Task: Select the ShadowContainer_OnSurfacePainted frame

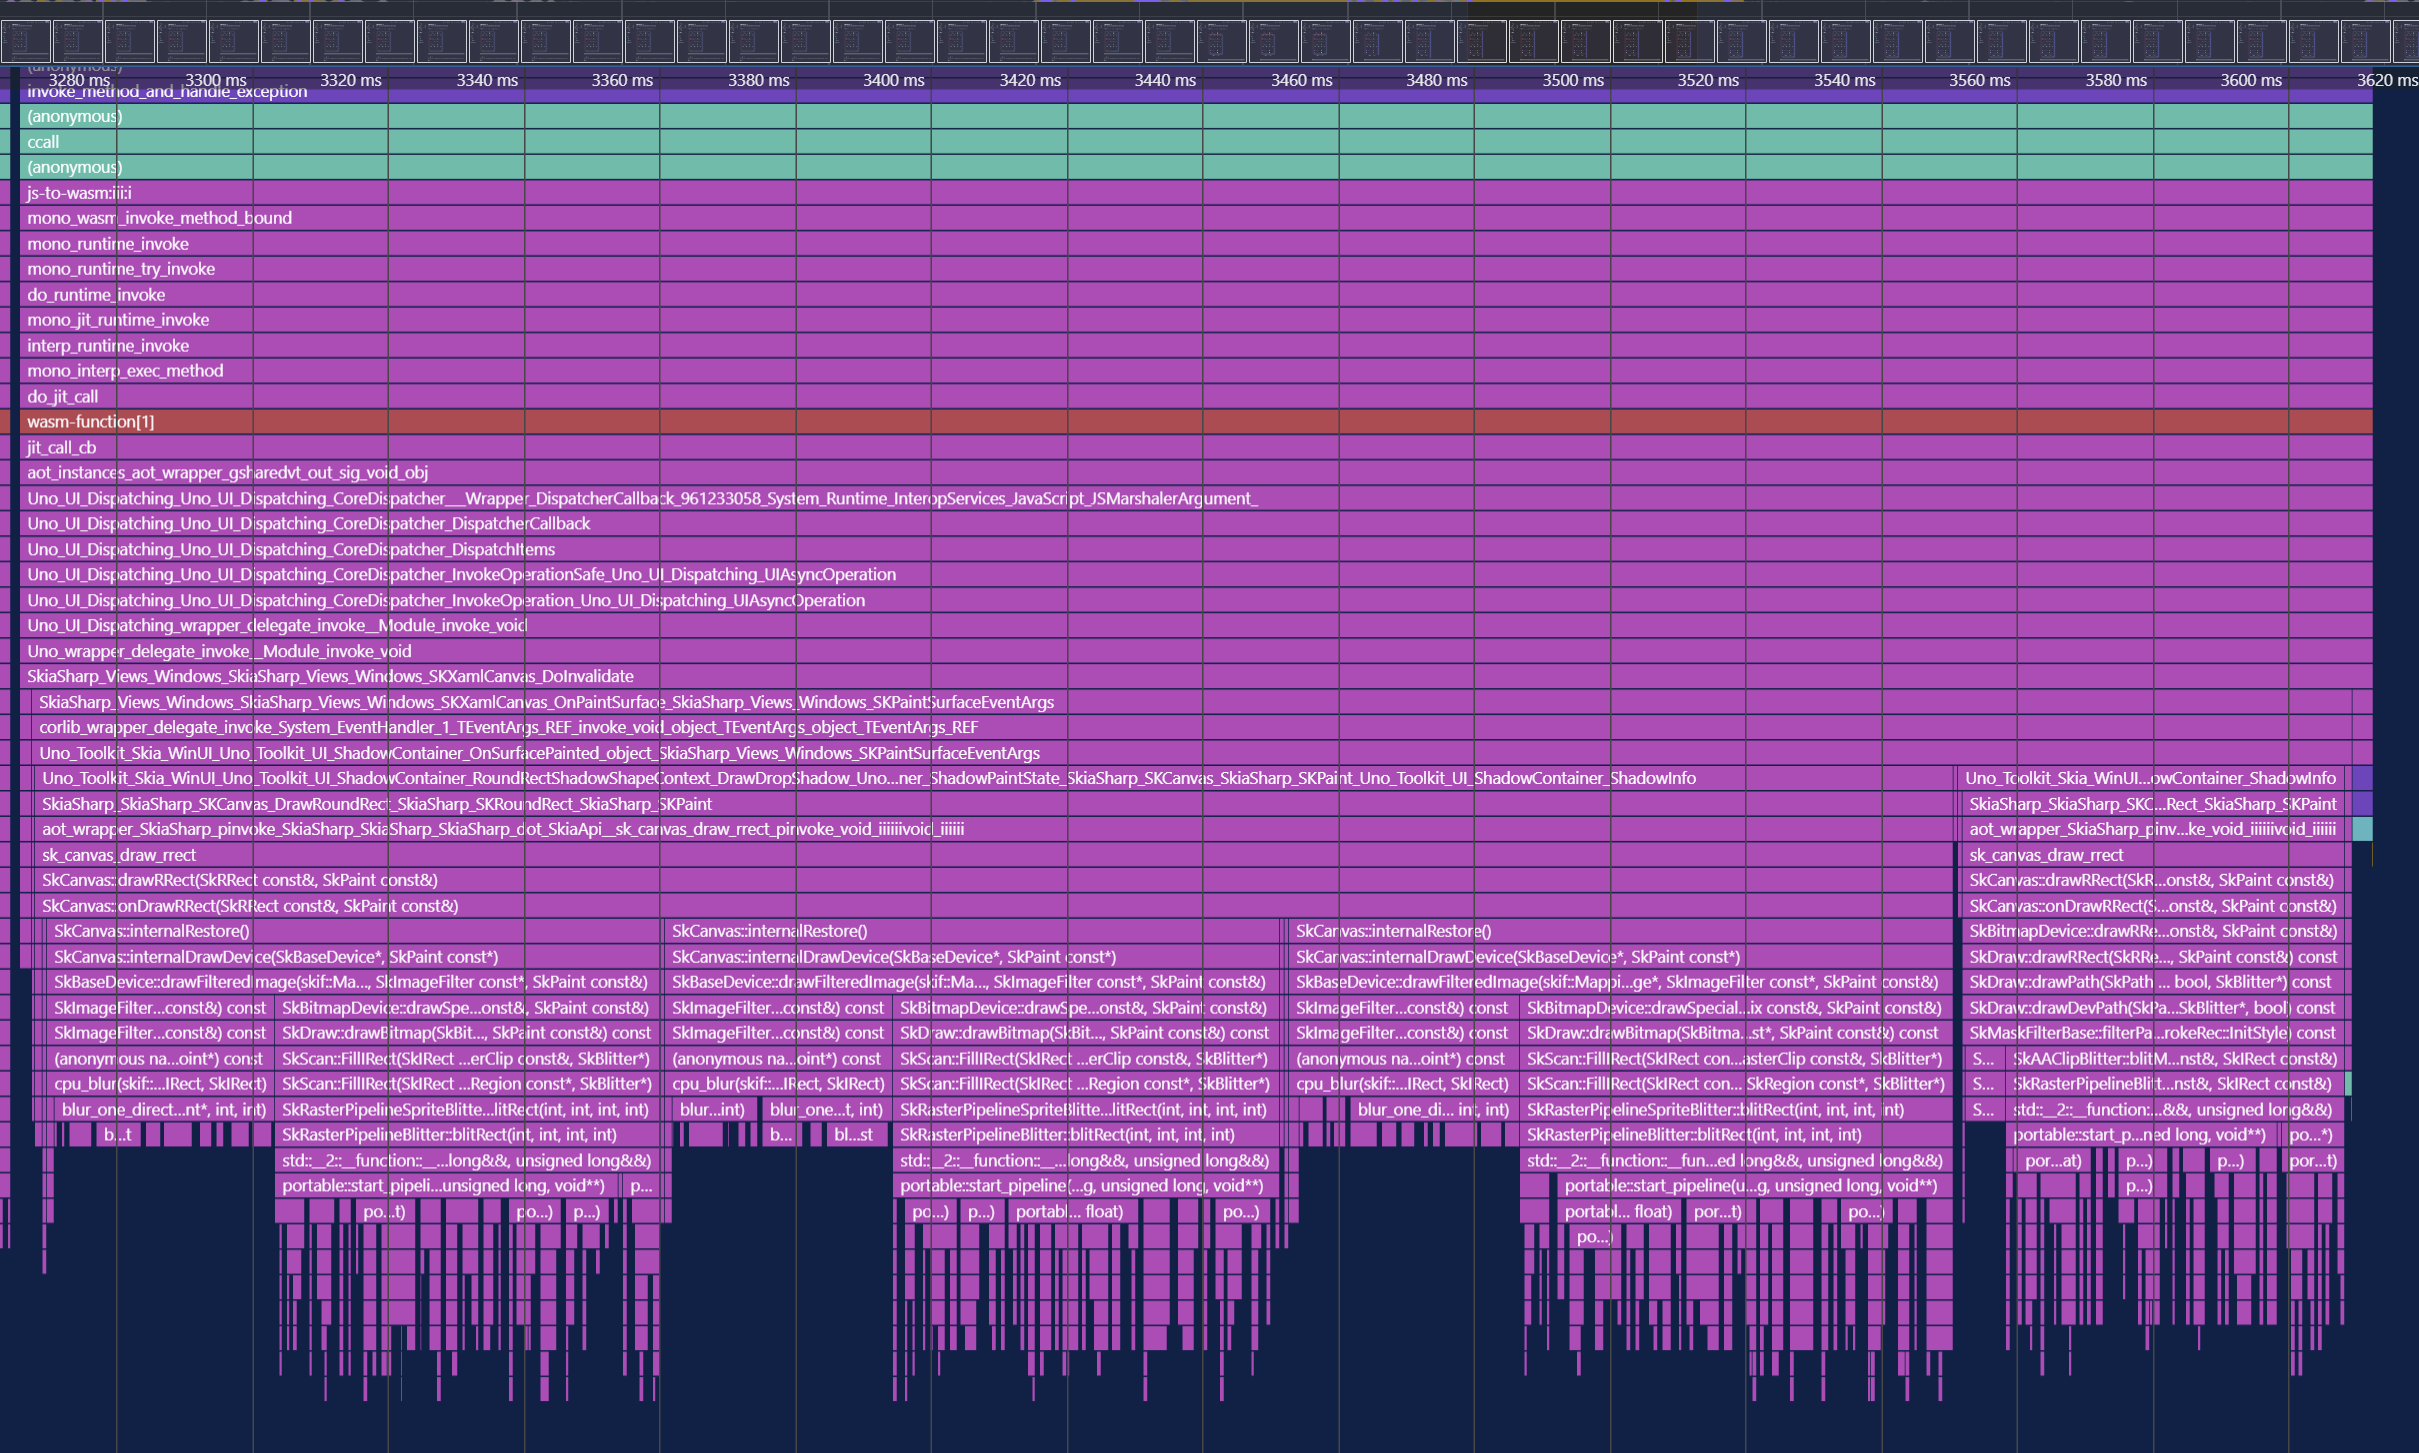Action: 538,753
